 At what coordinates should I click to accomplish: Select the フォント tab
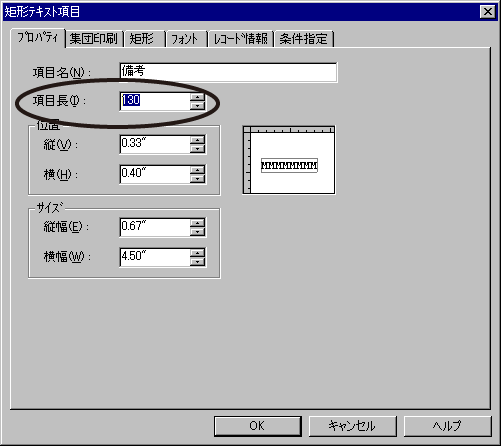click(x=186, y=39)
